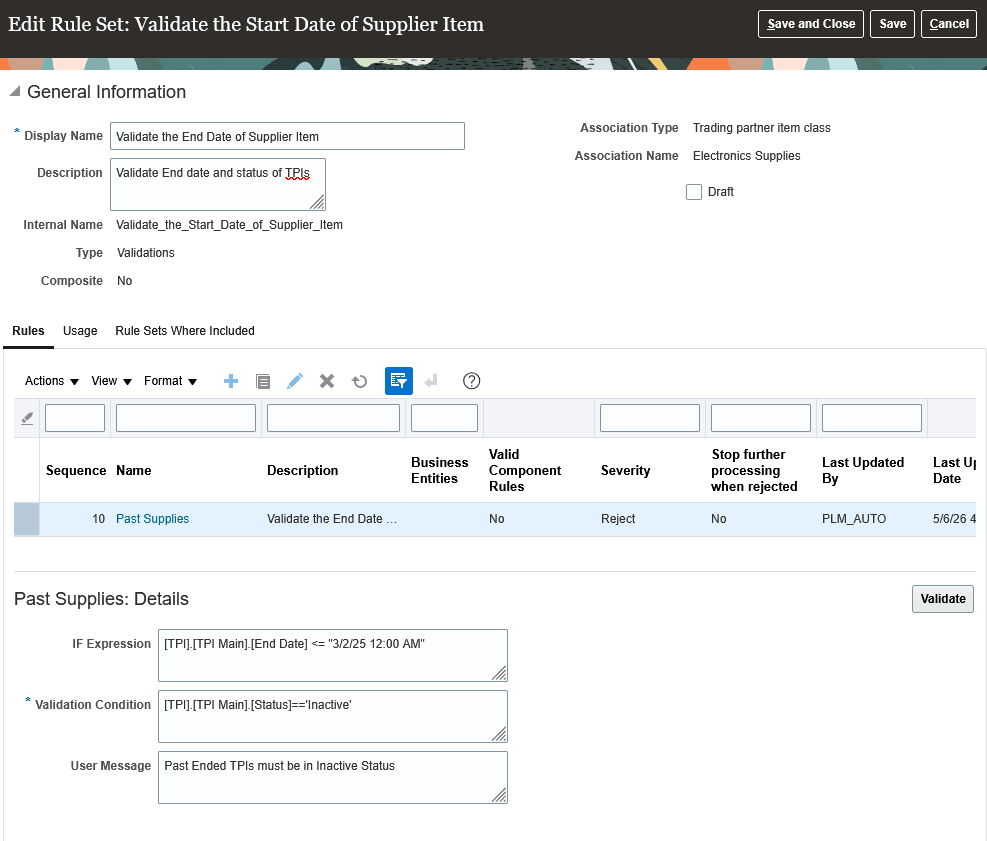Click the 'Electronics Supplies' association name
This screenshot has height=841, width=987.
tap(747, 155)
